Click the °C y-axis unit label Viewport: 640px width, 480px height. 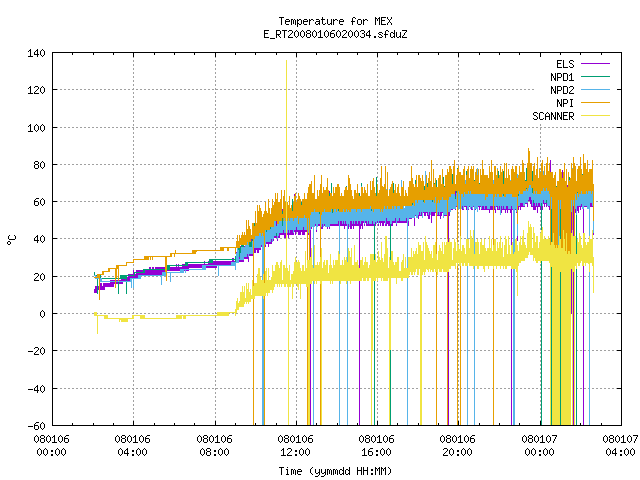tap(11, 240)
